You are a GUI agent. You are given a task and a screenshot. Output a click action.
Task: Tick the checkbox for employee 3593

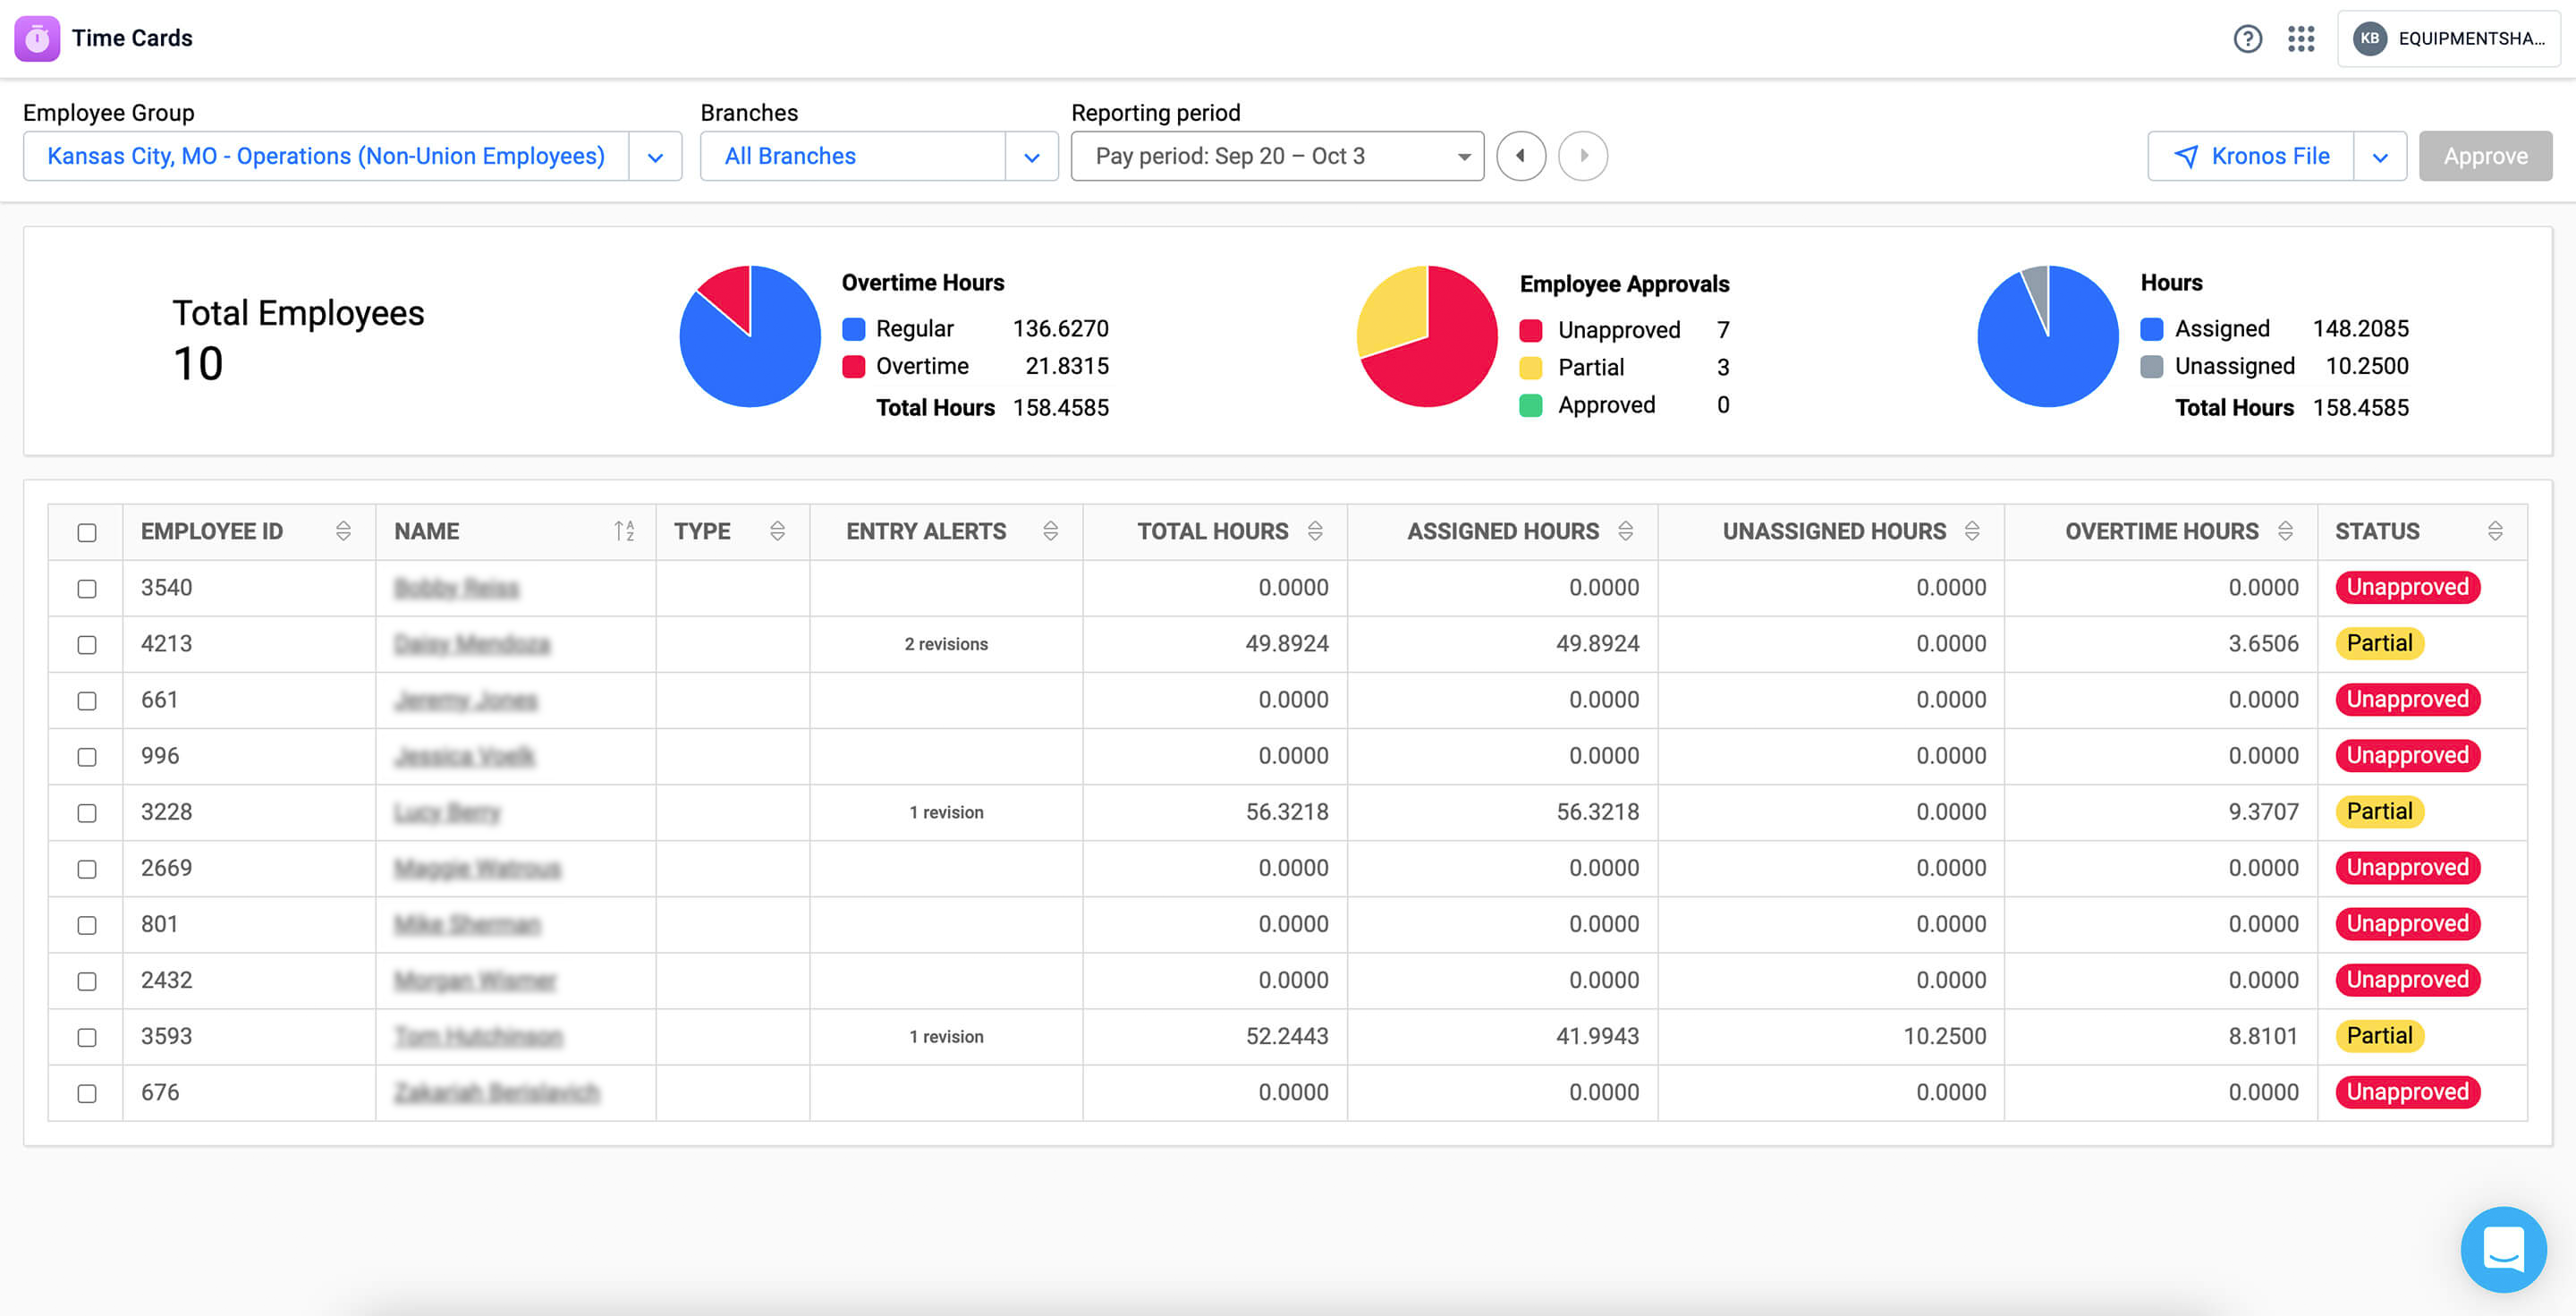(87, 1037)
